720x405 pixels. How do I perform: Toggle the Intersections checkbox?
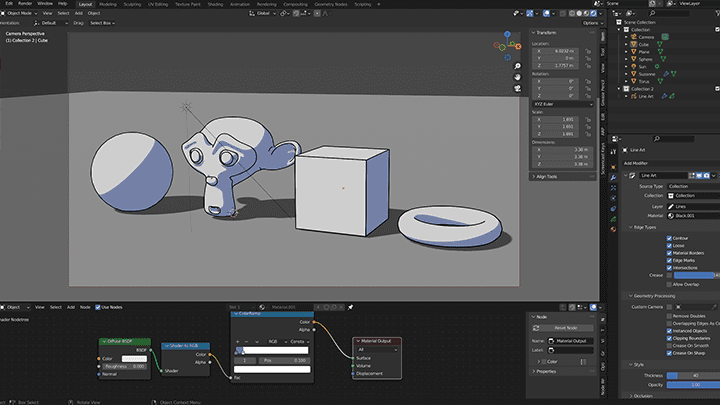(x=669, y=268)
